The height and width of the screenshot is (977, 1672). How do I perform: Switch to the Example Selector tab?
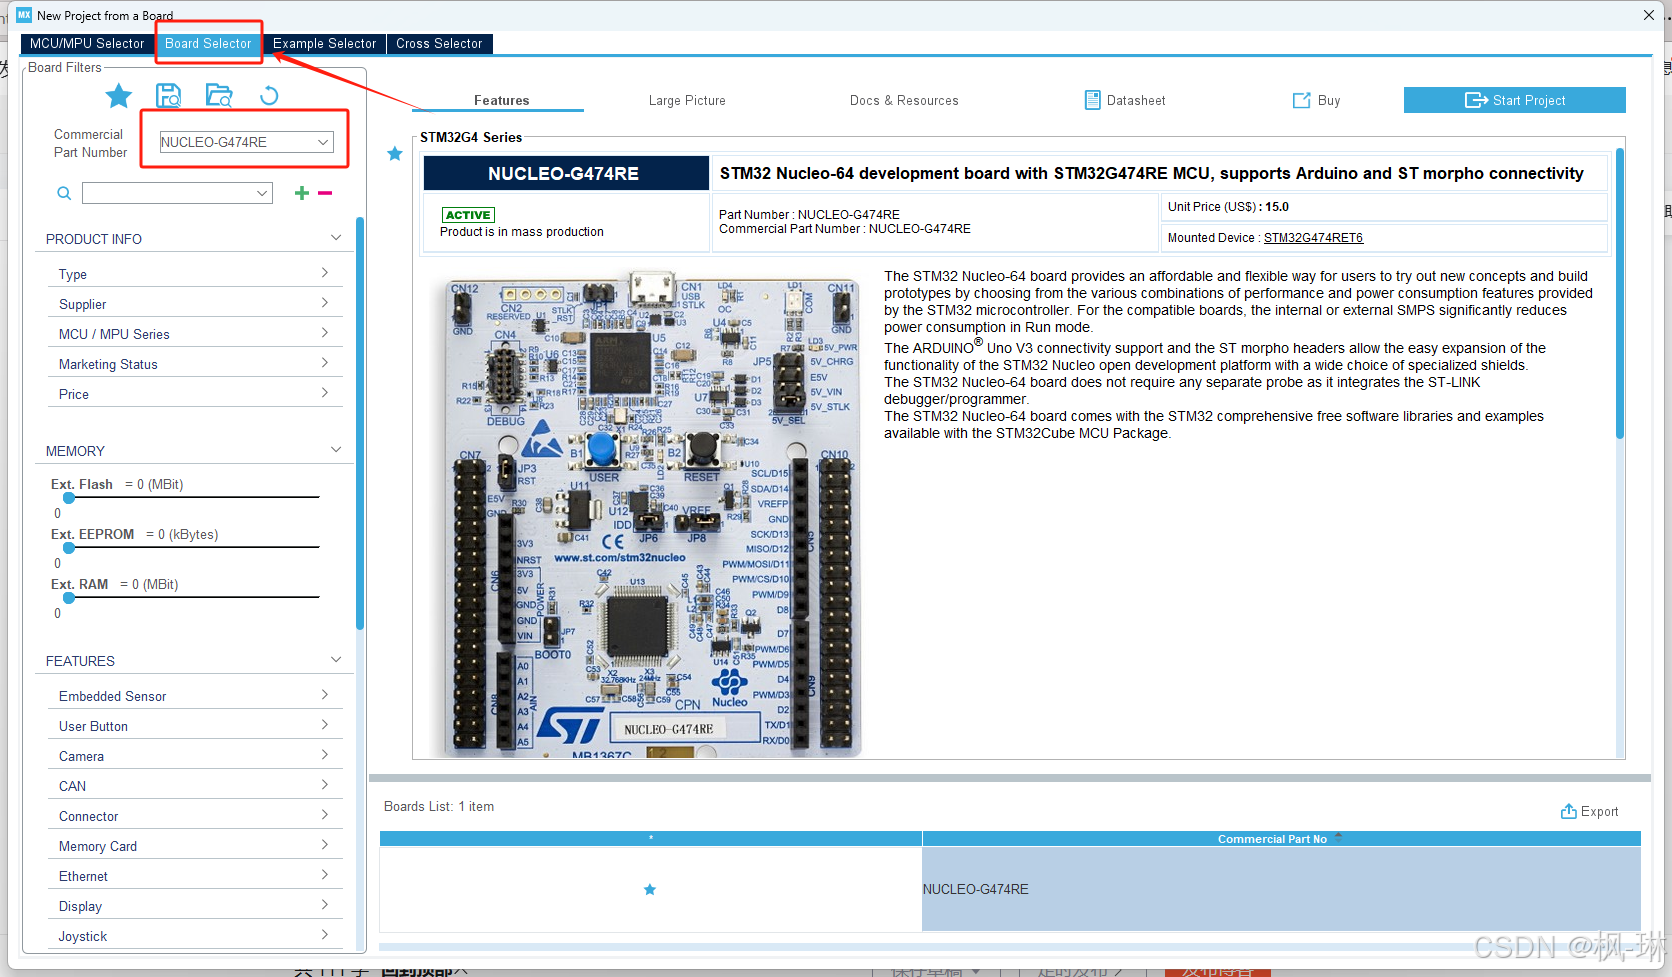[324, 43]
